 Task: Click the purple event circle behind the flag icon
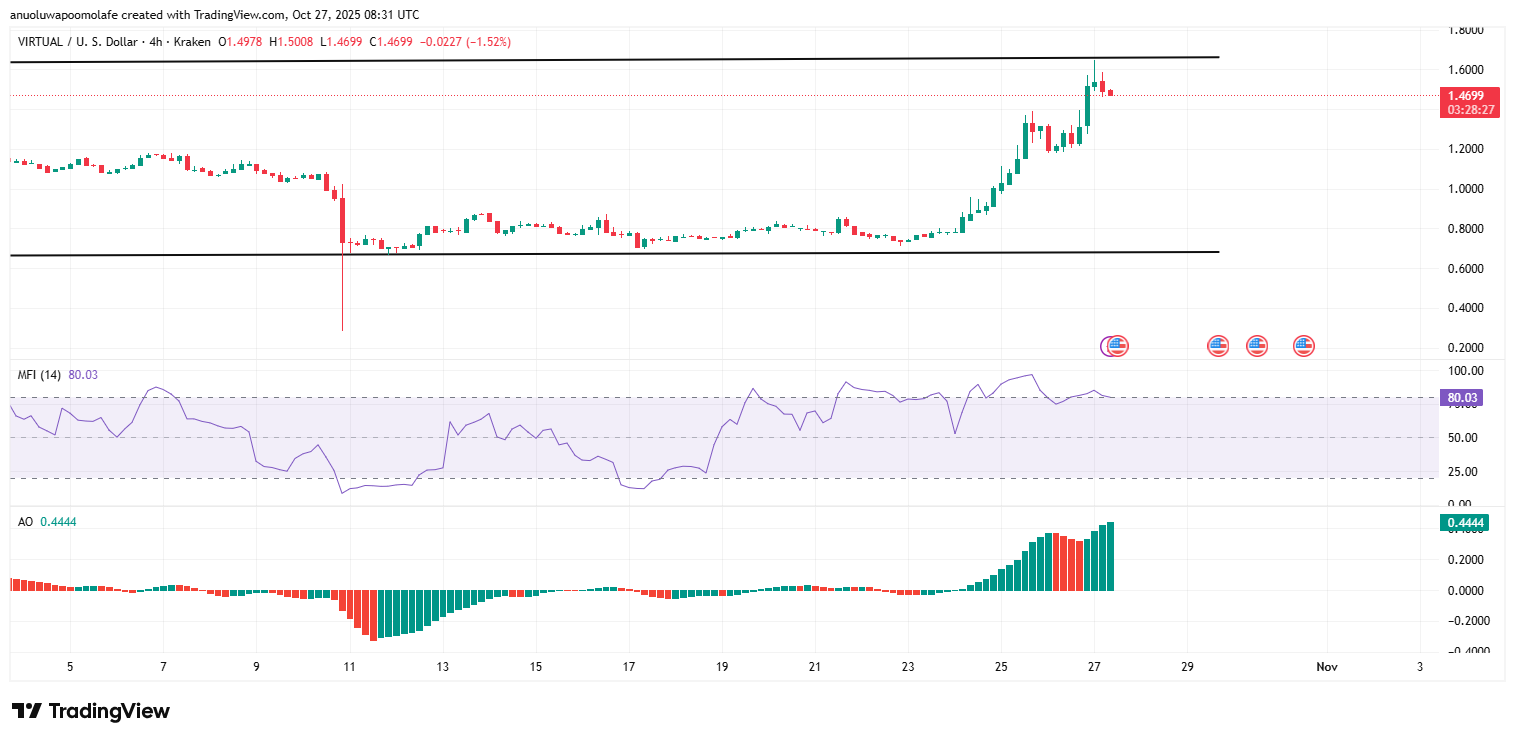point(1105,346)
